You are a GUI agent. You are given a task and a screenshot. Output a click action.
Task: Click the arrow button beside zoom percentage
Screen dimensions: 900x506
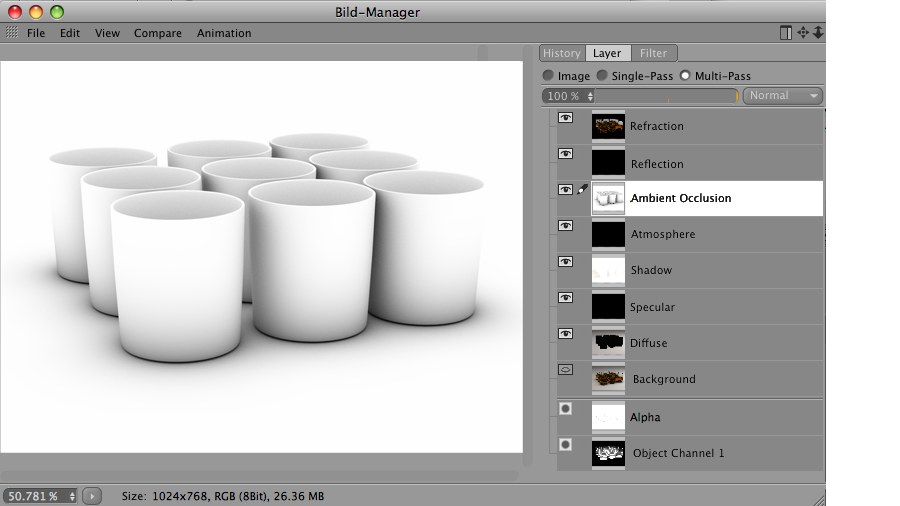[x=92, y=496]
